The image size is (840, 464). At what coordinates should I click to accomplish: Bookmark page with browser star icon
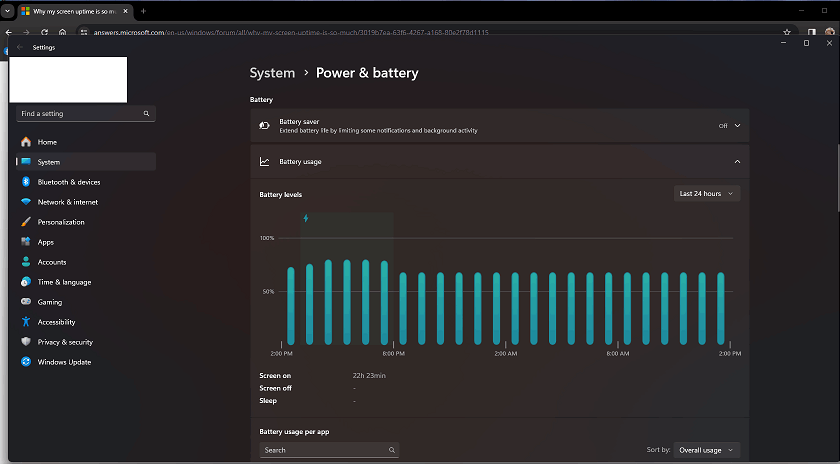coord(786,32)
